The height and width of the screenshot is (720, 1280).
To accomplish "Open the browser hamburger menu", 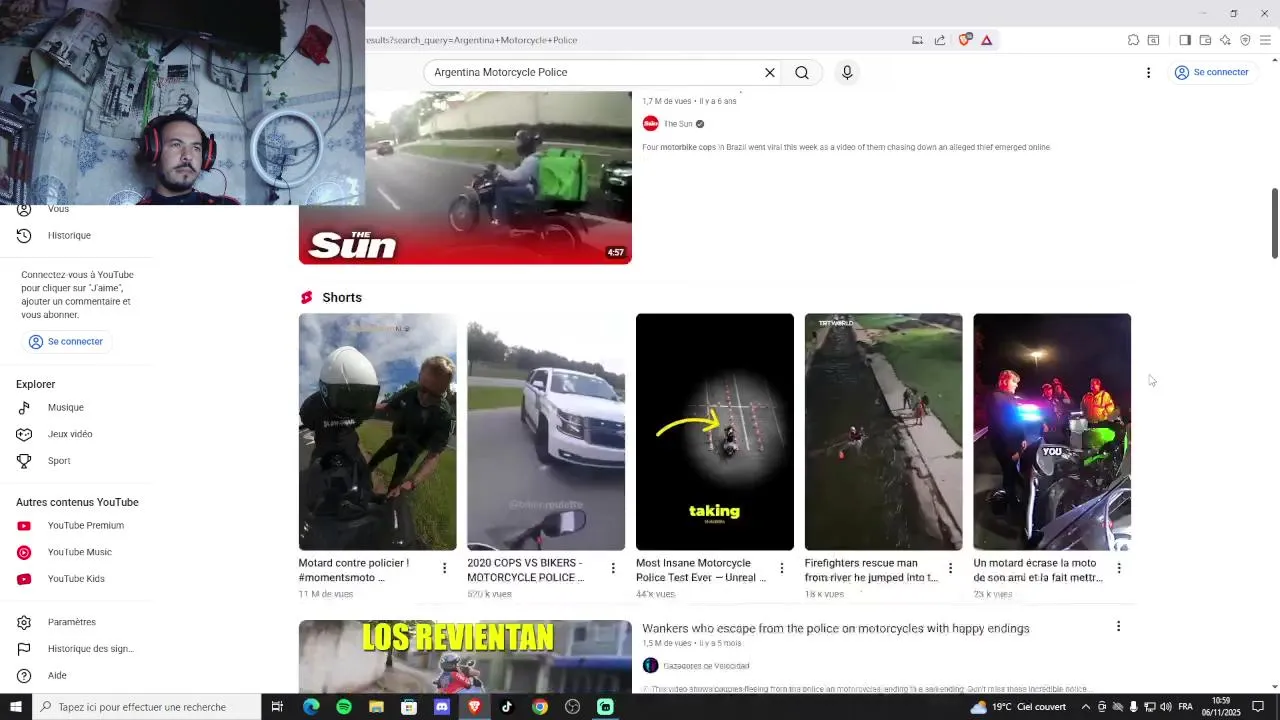I will click(1265, 40).
